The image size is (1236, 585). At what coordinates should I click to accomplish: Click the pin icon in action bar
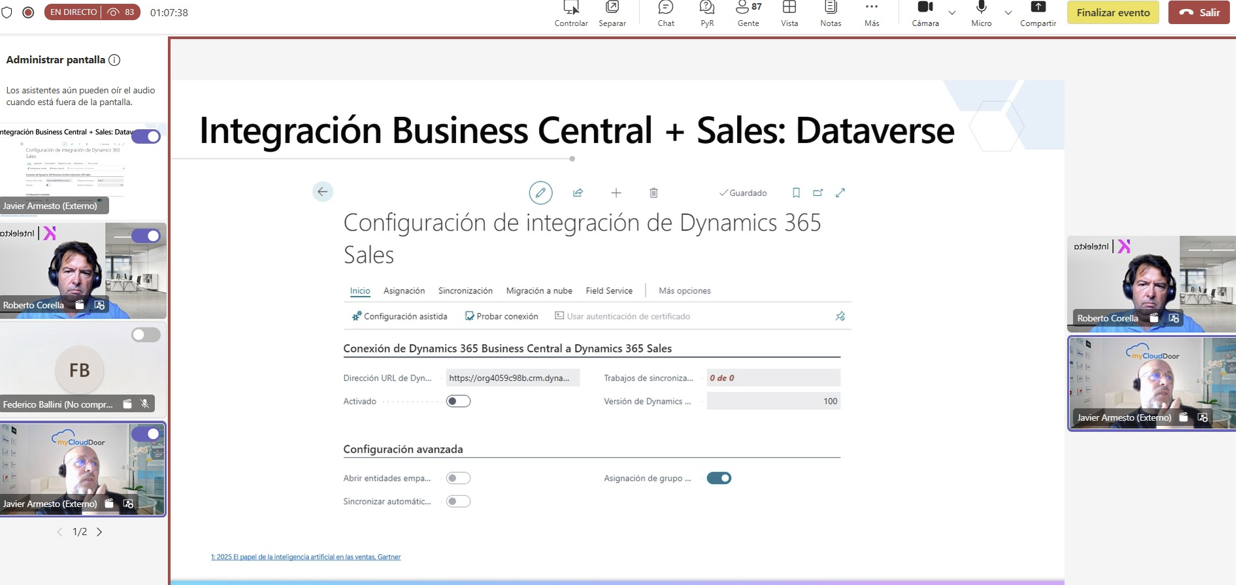pyautogui.click(x=840, y=316)
